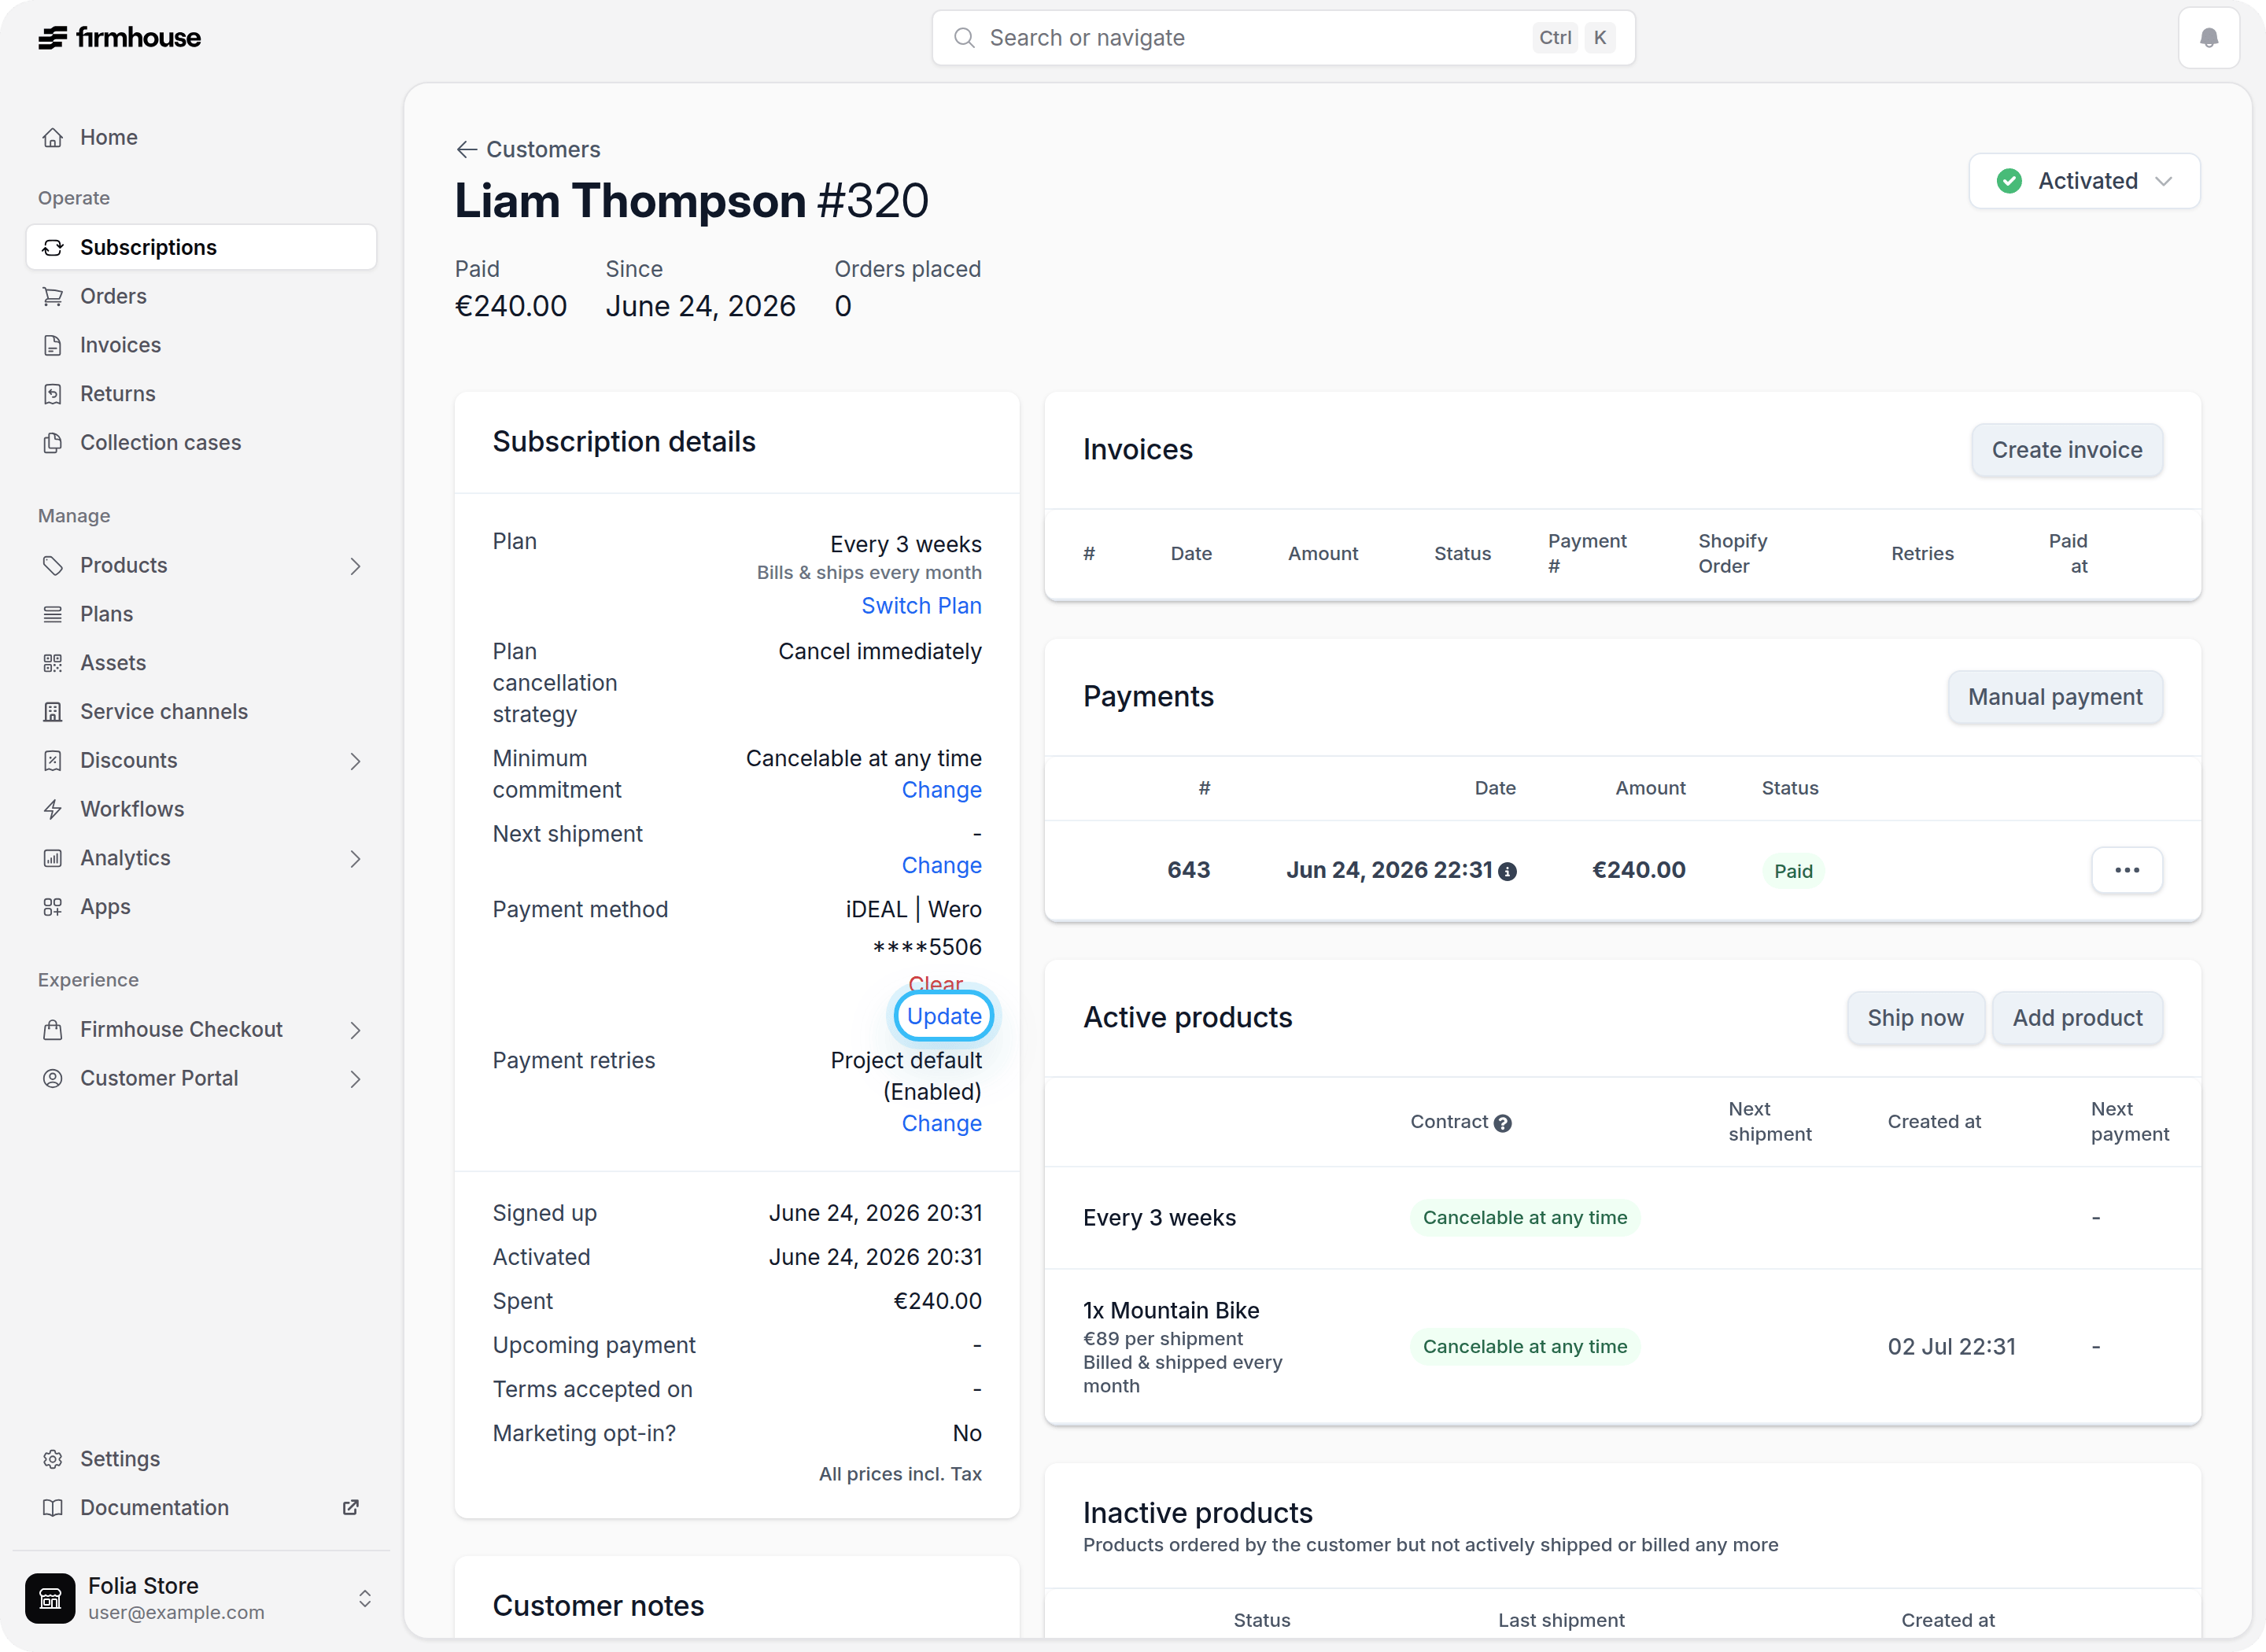2266x1652 pixels.
Task: Click the Ship now button
Action: coord(1915,1018)
